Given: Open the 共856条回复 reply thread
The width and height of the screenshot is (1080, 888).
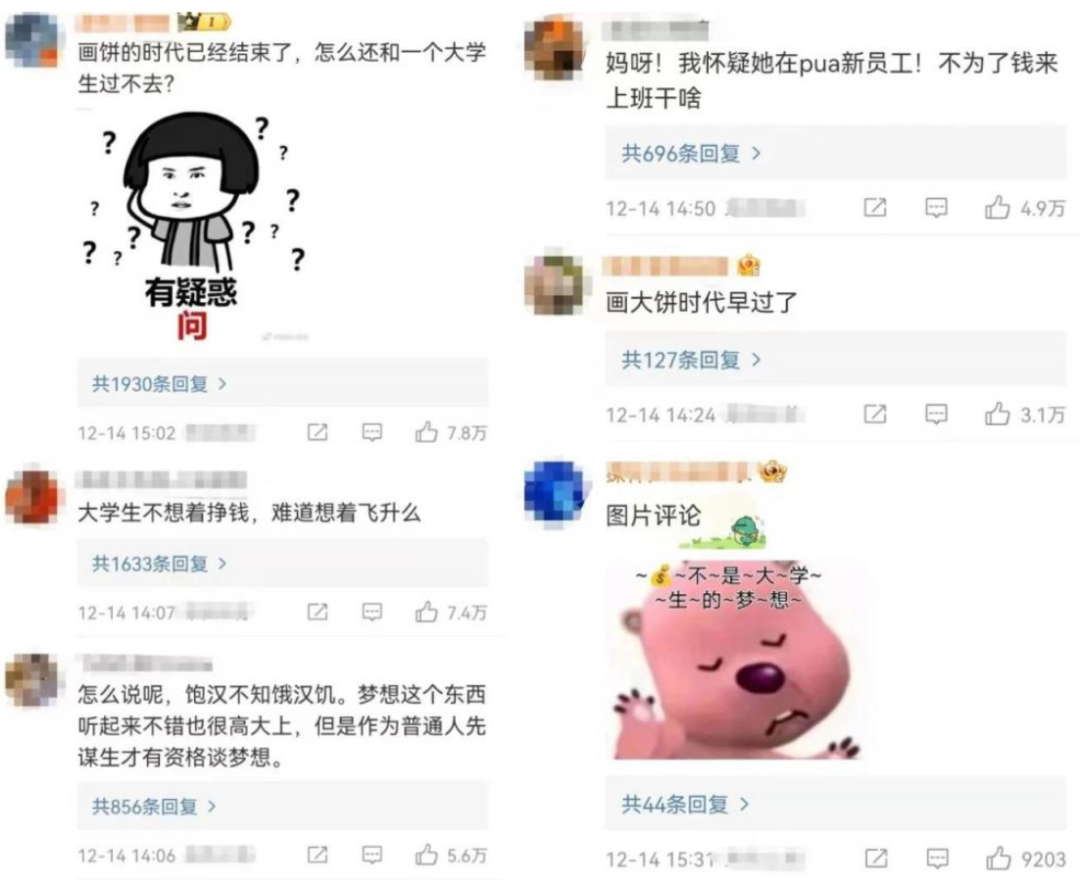Looking at the screenshot, I should (x=282, y=806).
